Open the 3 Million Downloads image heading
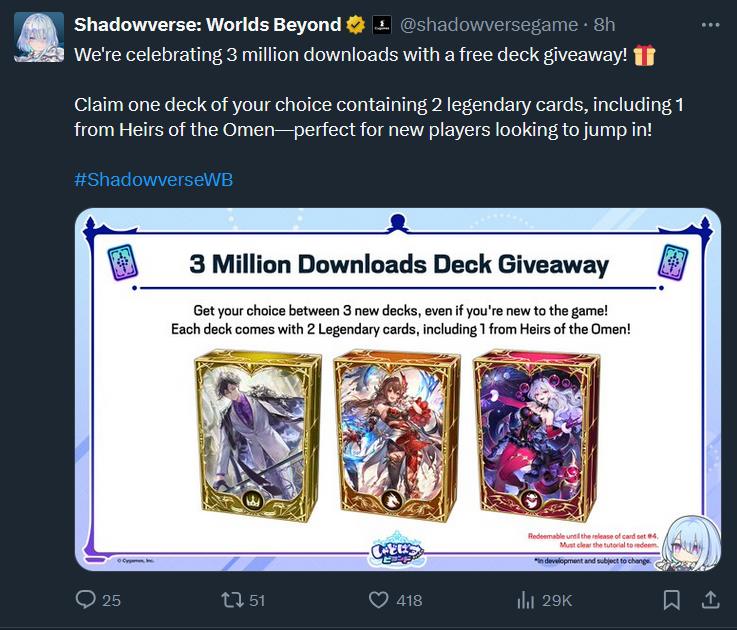The width and height of the screenshot is (737, 630). pyautogui.click(x=399, y=264)
